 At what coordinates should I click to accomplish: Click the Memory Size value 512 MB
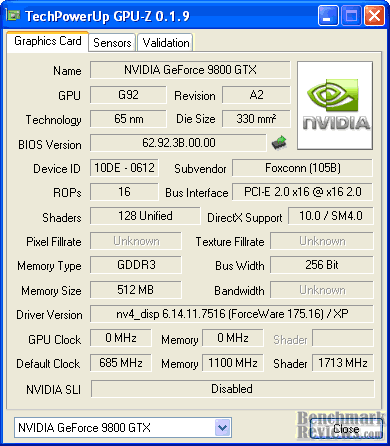[136, 290]
